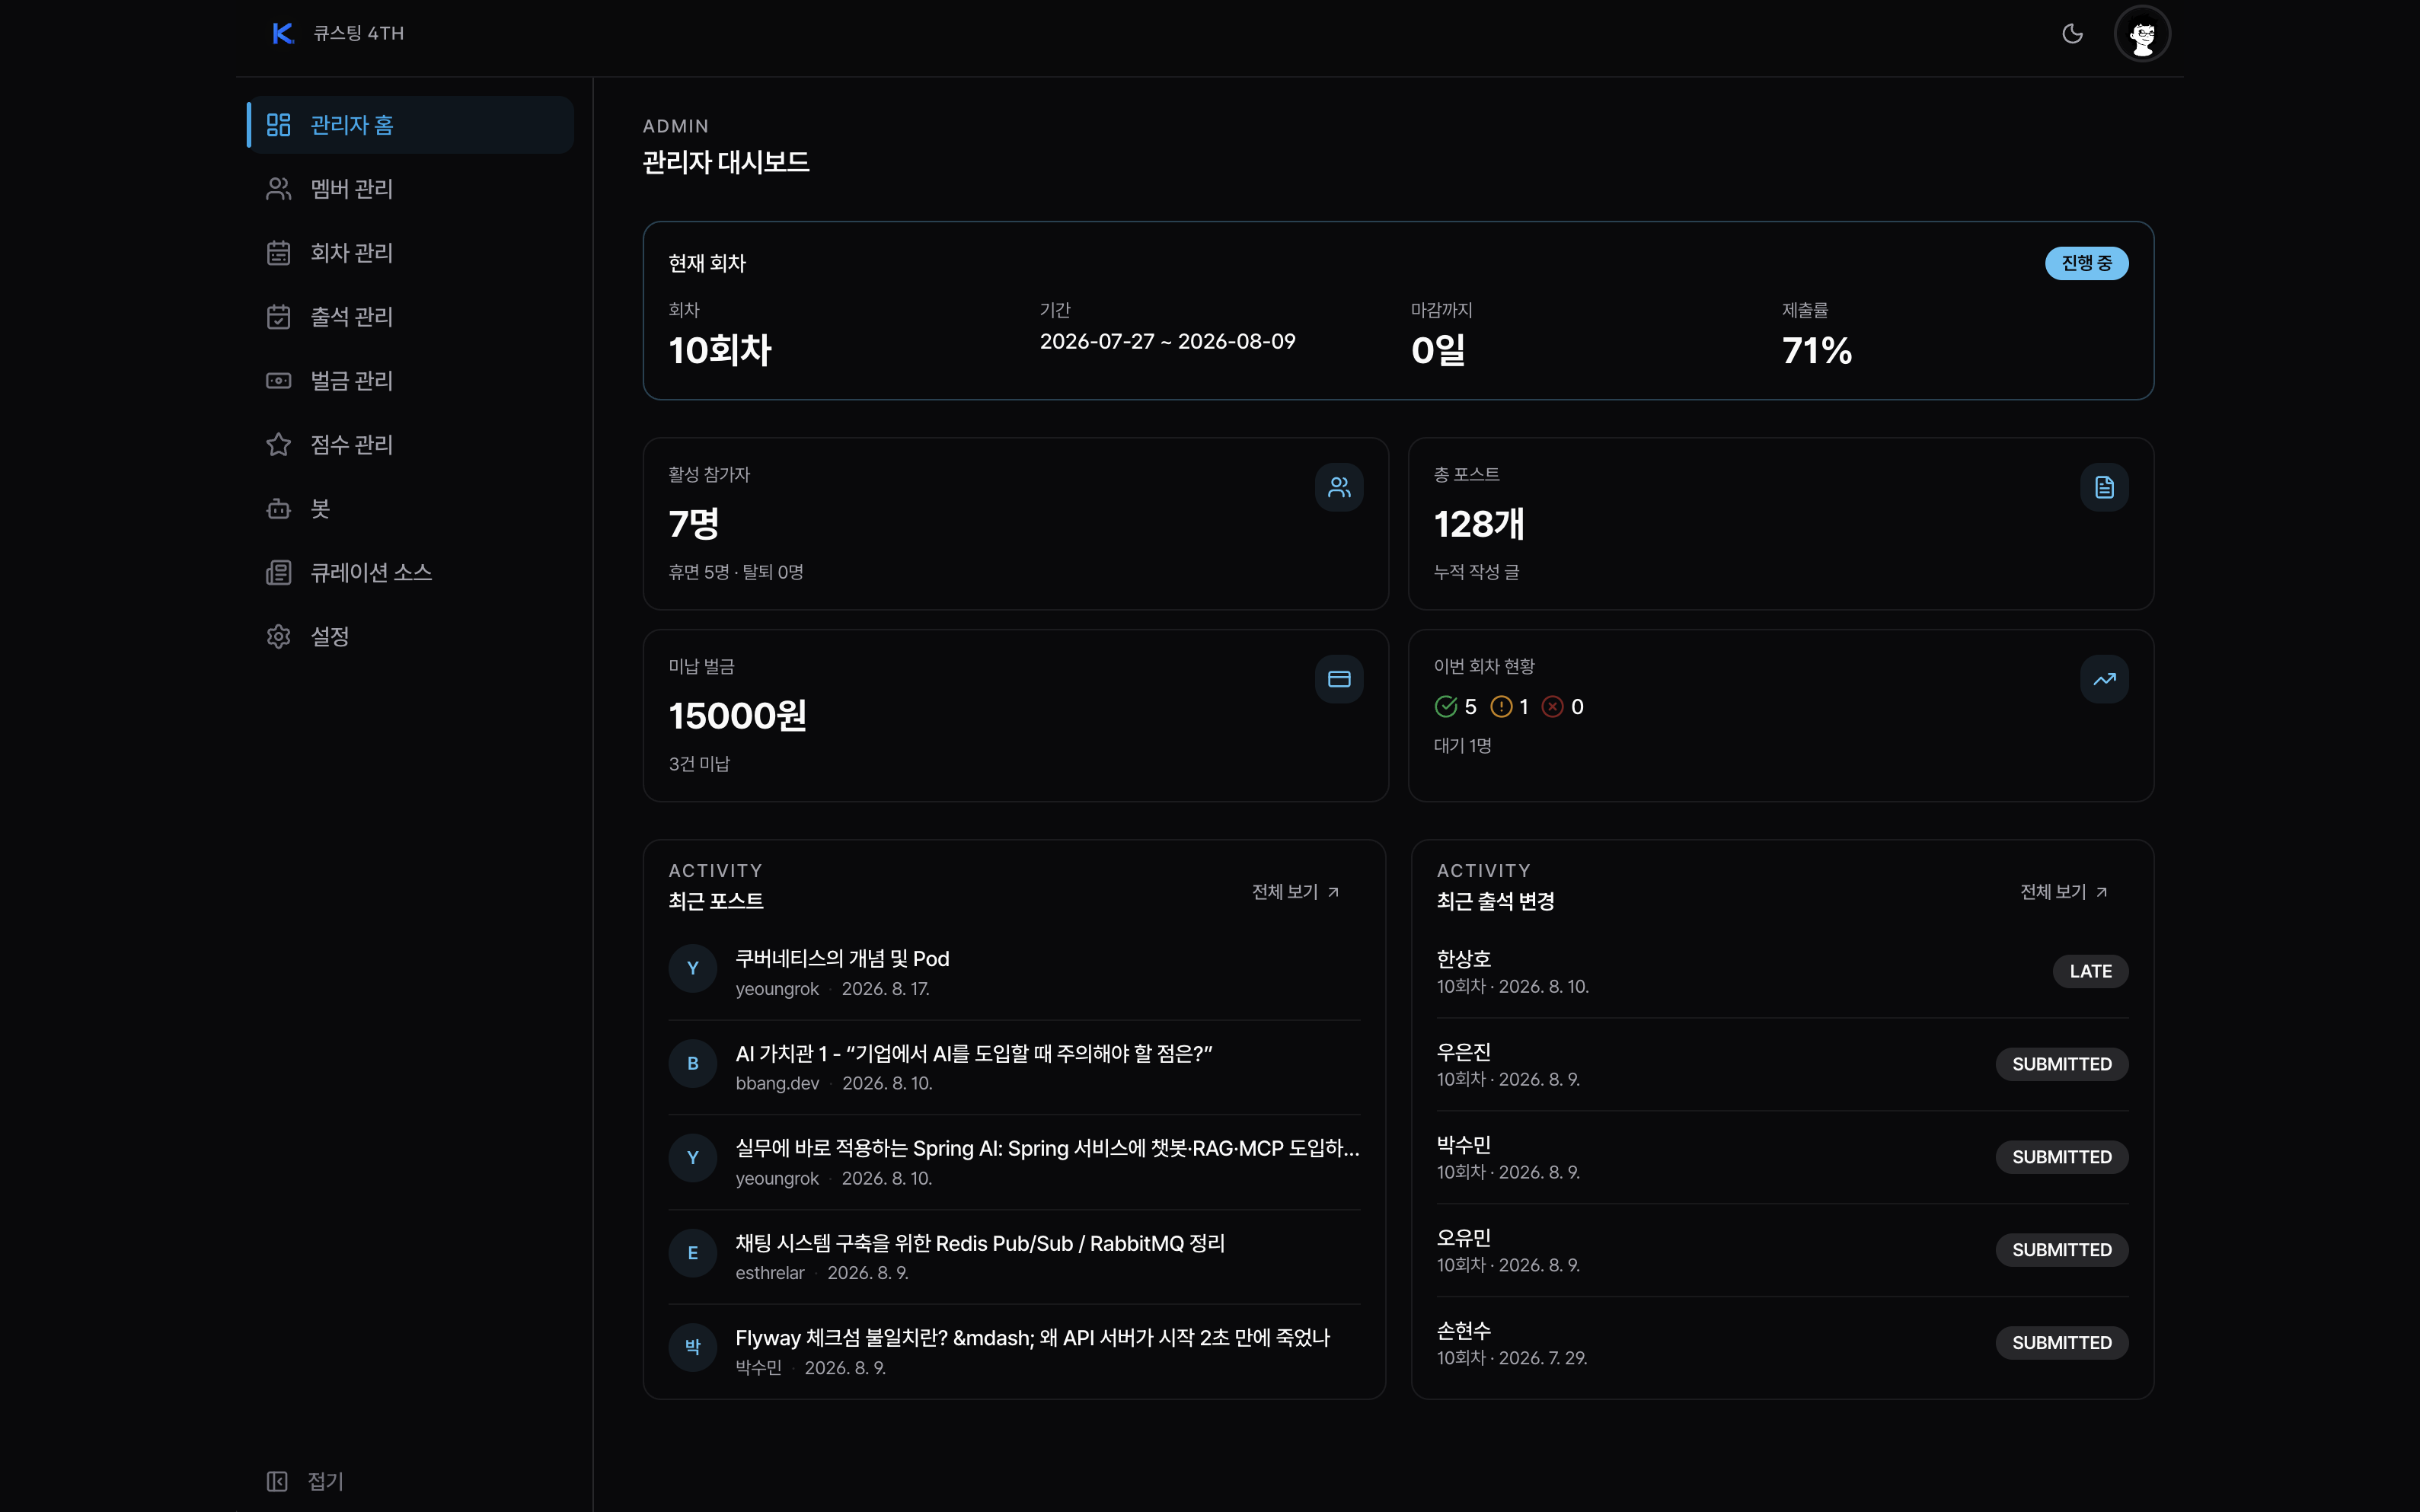Image resolution: width=2420 pixels, height=1512 pixels.
Task: Open the Flyway 체크섬 불일치 post
Action: pos(1033,1338)
